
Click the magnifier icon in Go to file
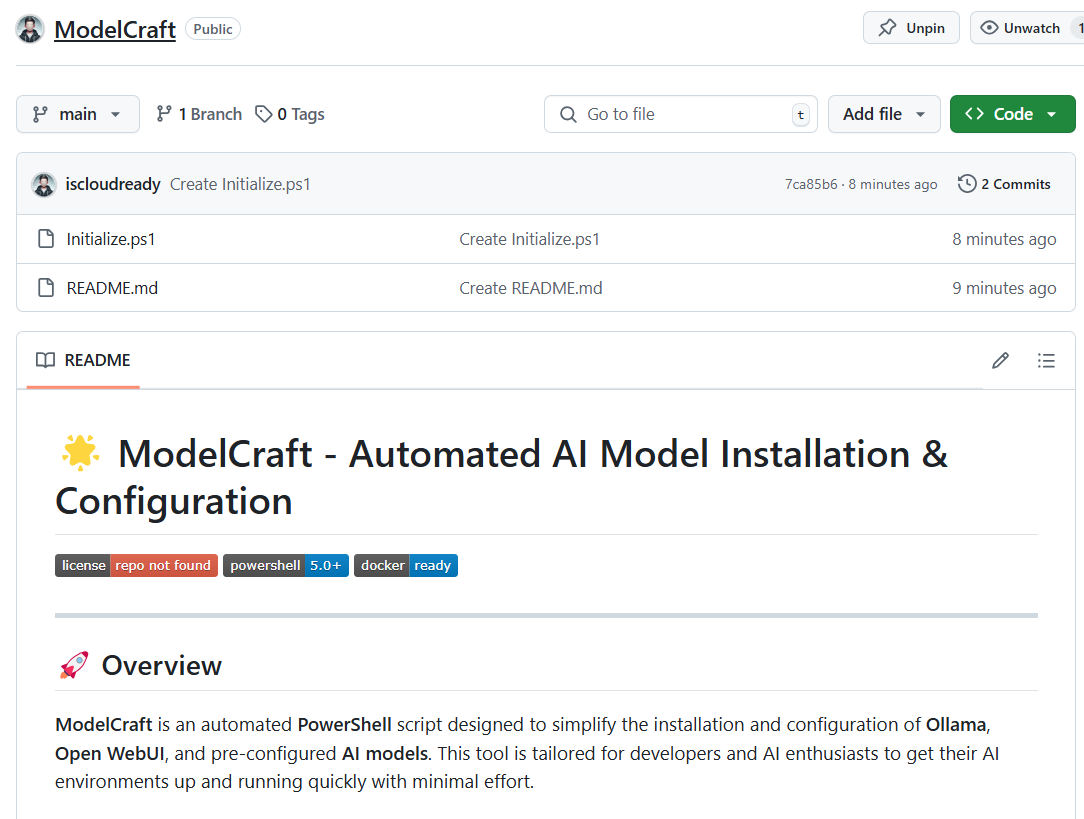point(568,114)
